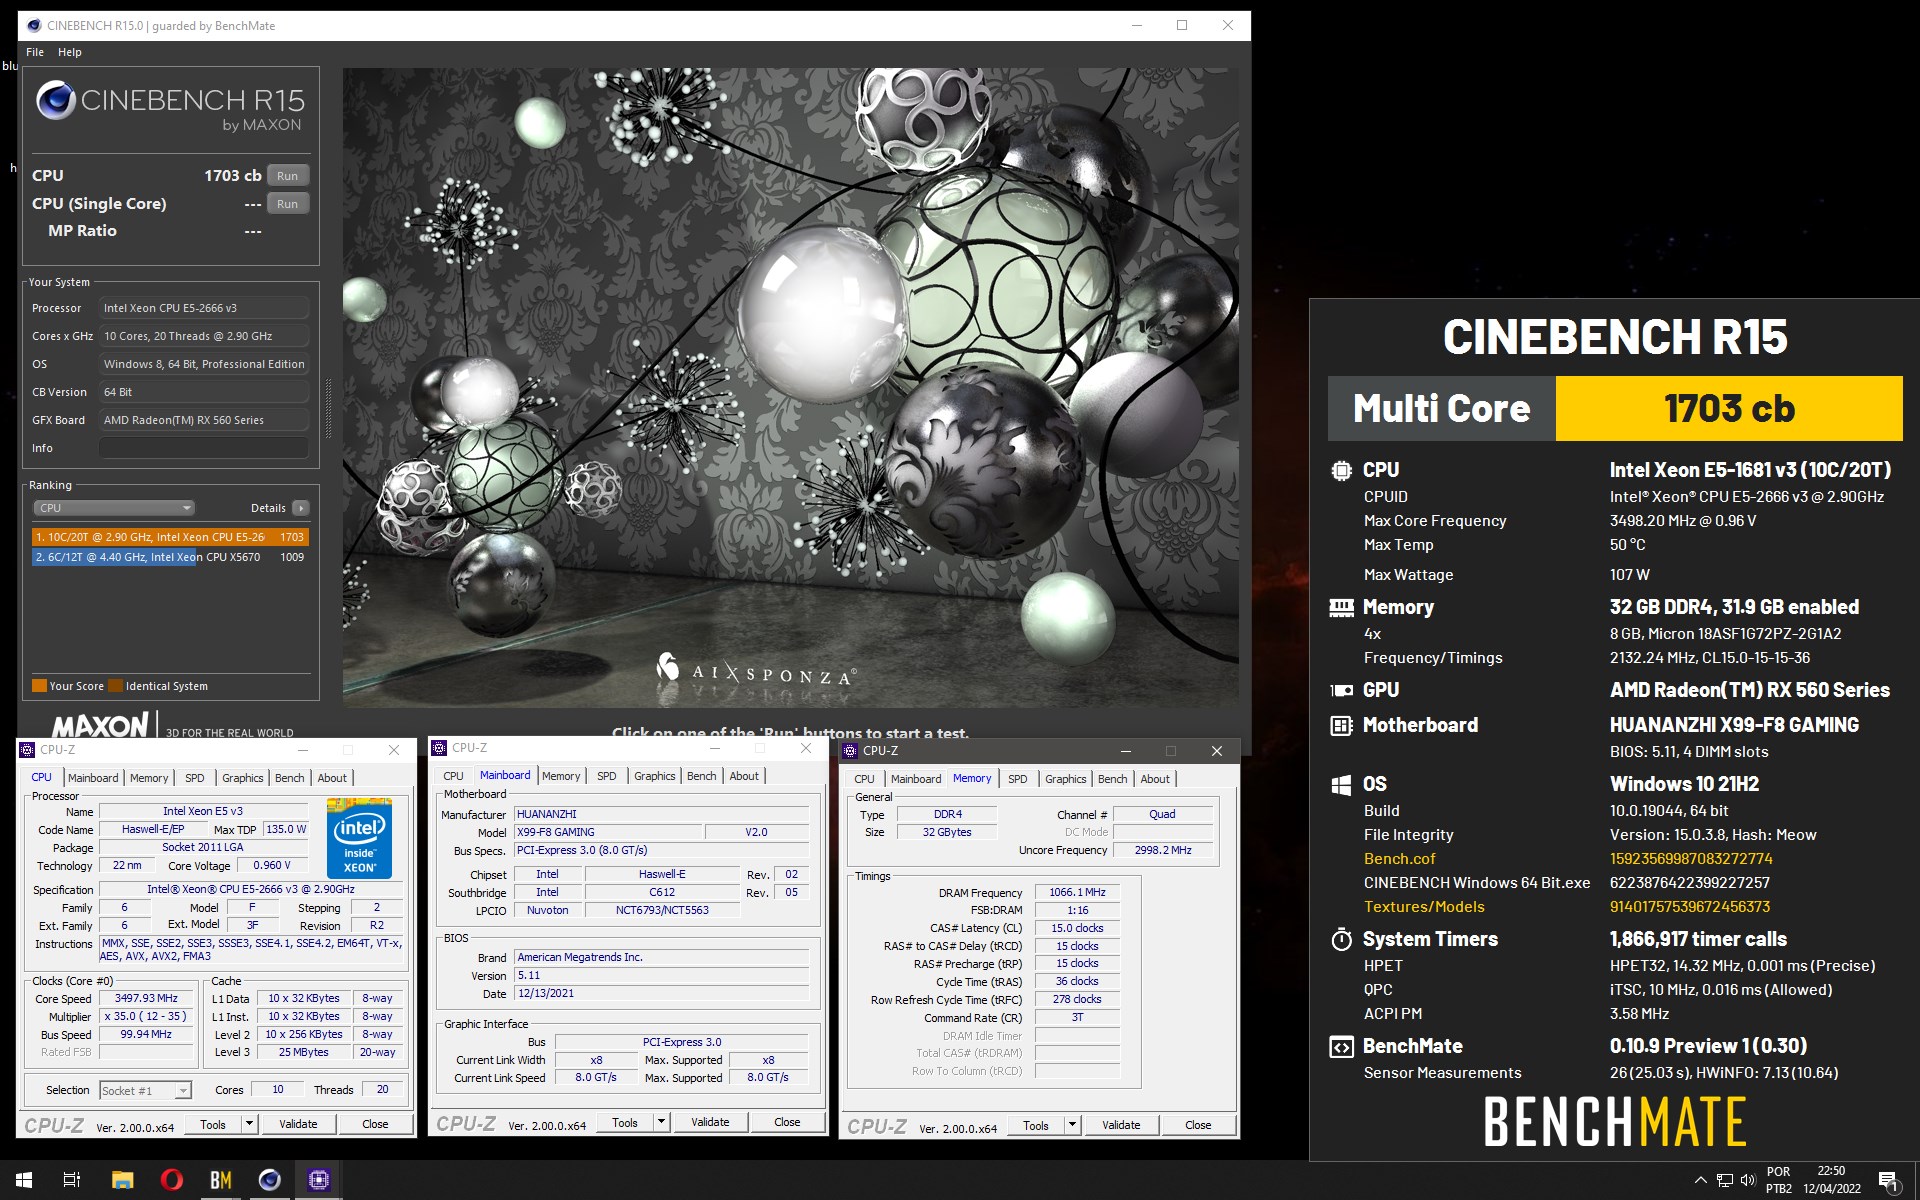Click the CPU-Z icon in third window title
The height and width of the screenshot is (1200, 1920).
[x=851, y=750]
